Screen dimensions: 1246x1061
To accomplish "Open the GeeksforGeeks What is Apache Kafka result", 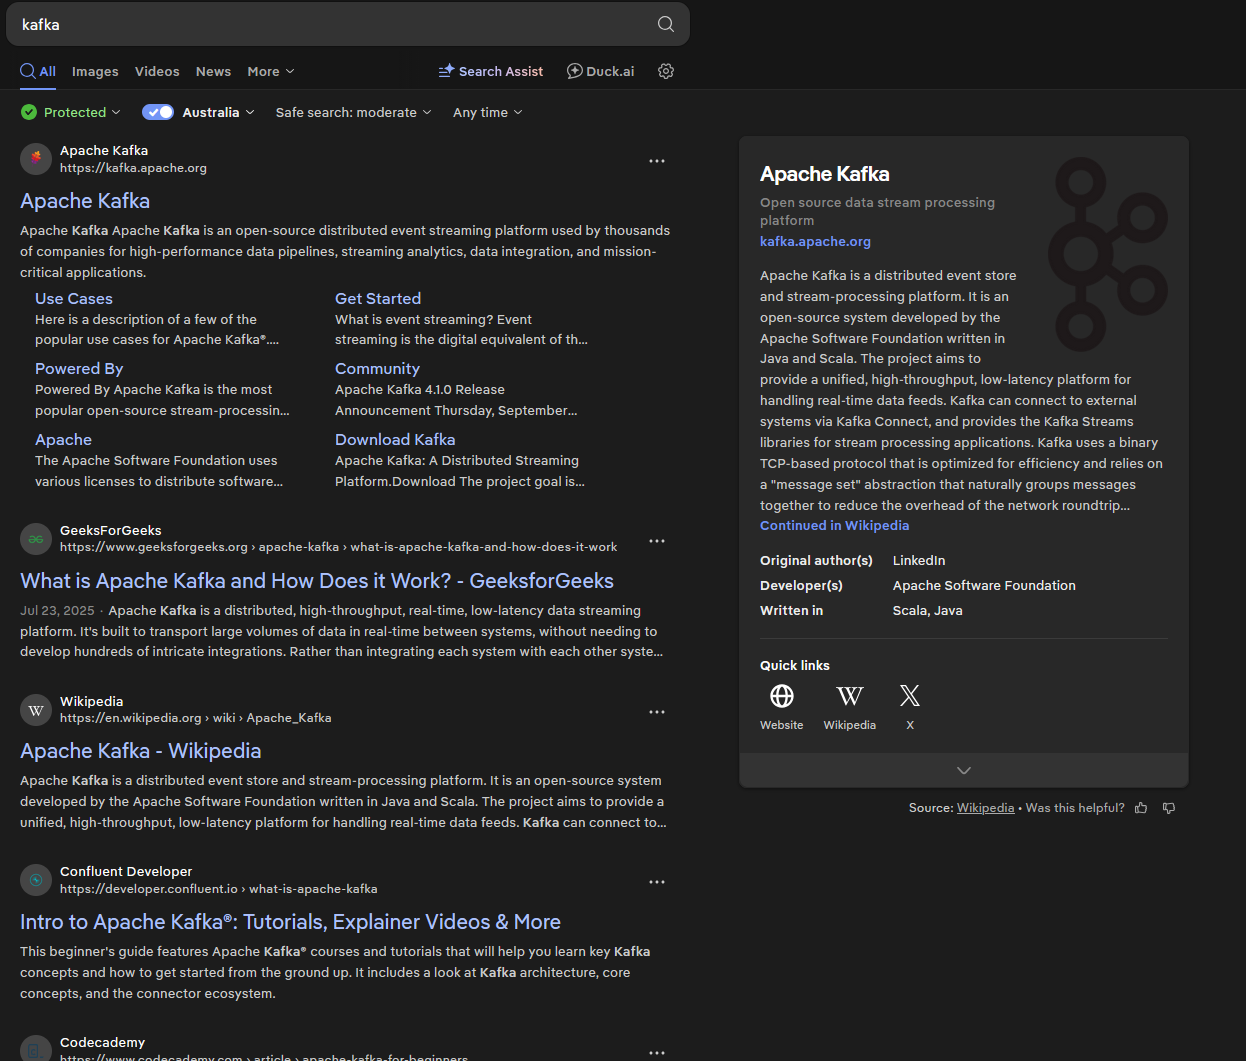I will tap(317, 581).
